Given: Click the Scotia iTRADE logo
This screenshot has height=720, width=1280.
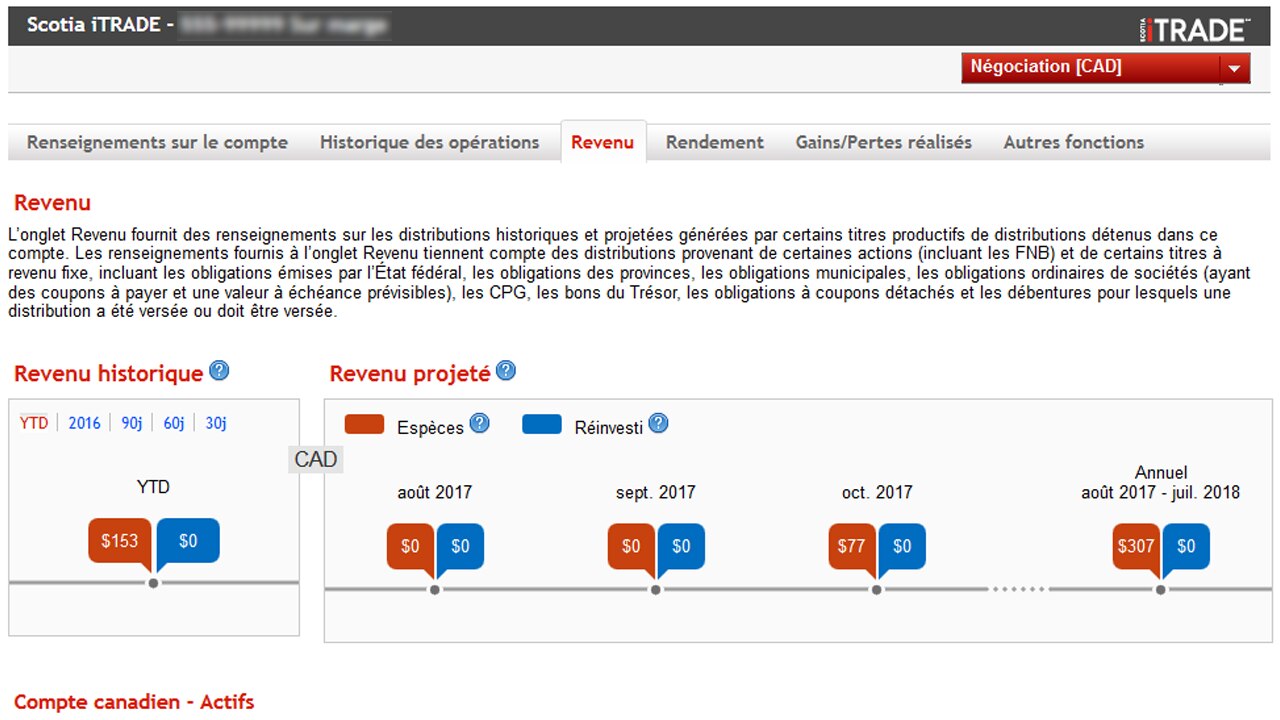Looking at the screenshot, I should click(x=1194, y=28).
